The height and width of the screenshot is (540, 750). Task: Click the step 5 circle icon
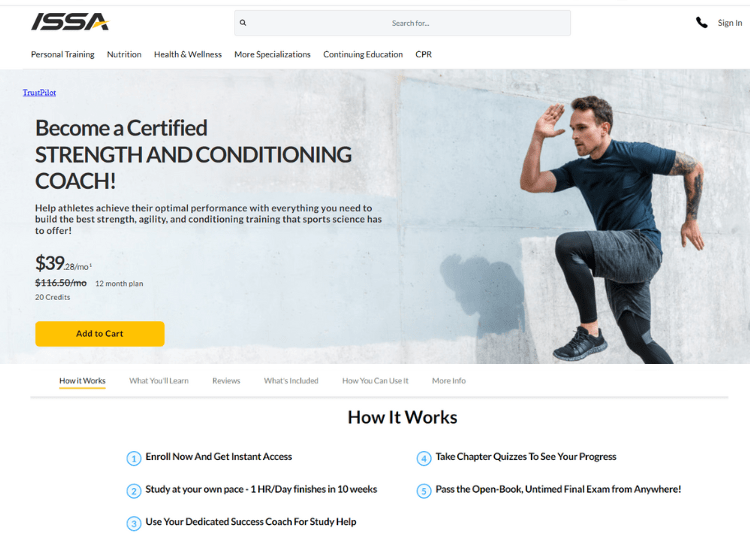(x=424, y=491)
